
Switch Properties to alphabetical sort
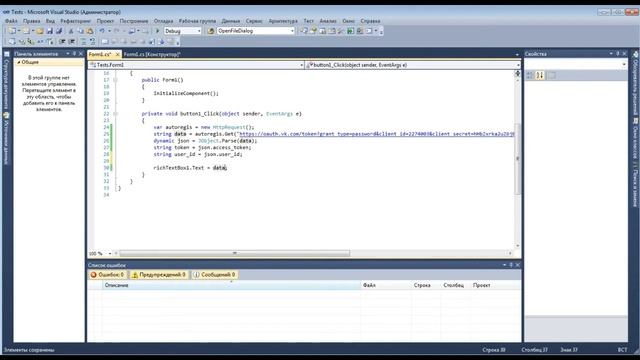540,75
